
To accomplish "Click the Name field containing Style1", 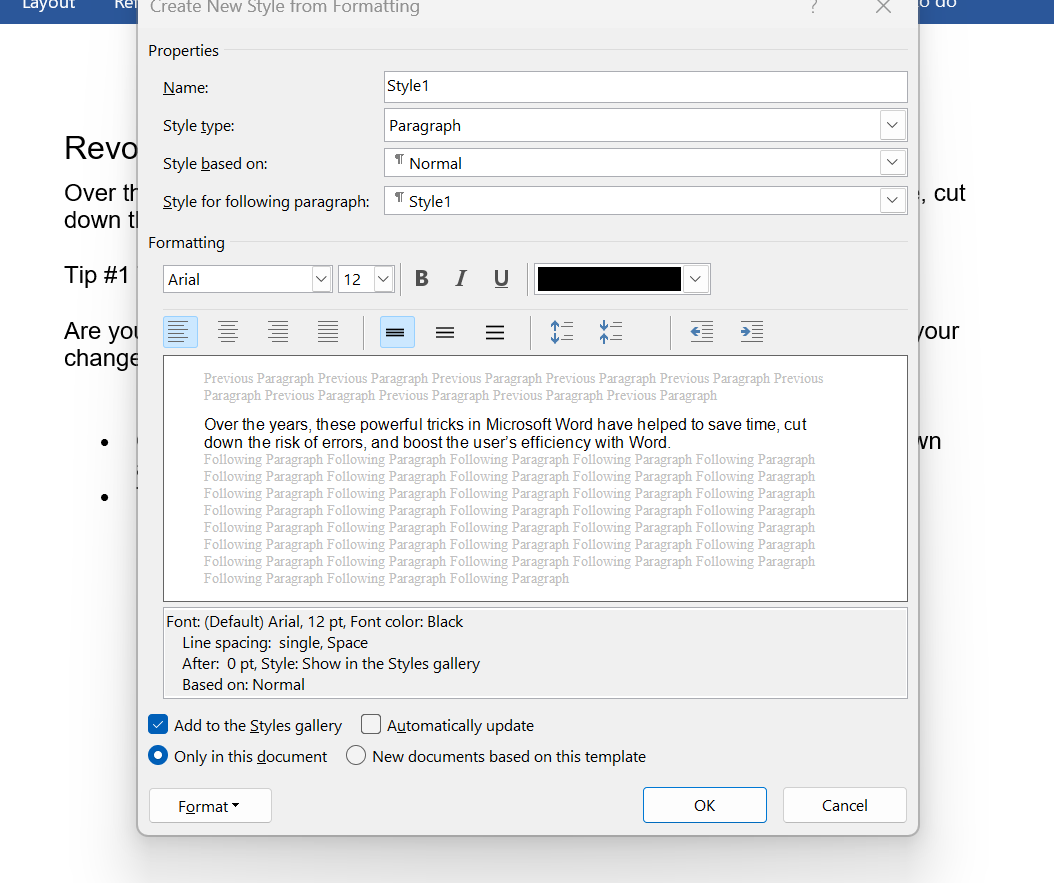I will point(645,87).
